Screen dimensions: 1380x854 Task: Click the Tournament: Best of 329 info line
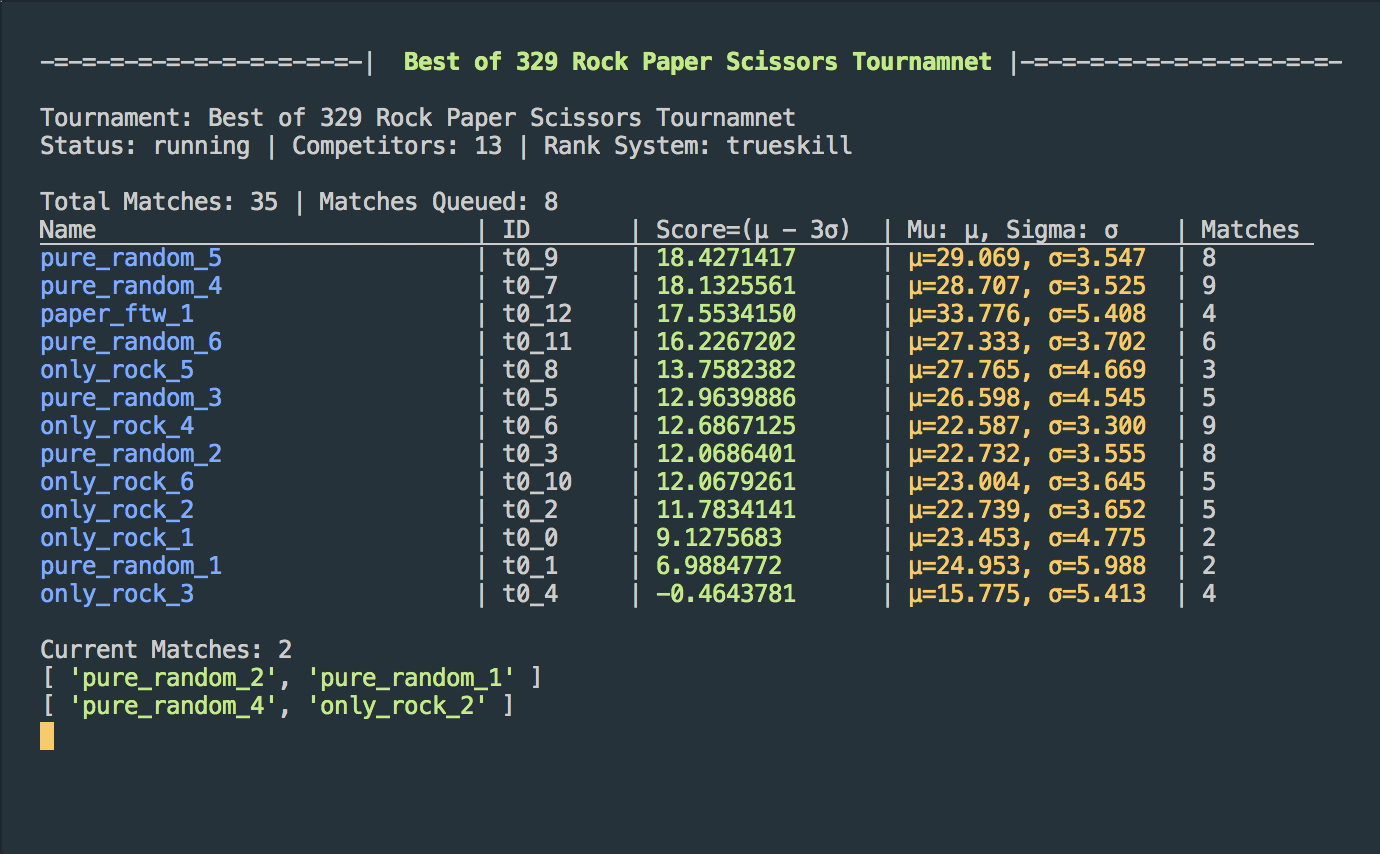418,118
